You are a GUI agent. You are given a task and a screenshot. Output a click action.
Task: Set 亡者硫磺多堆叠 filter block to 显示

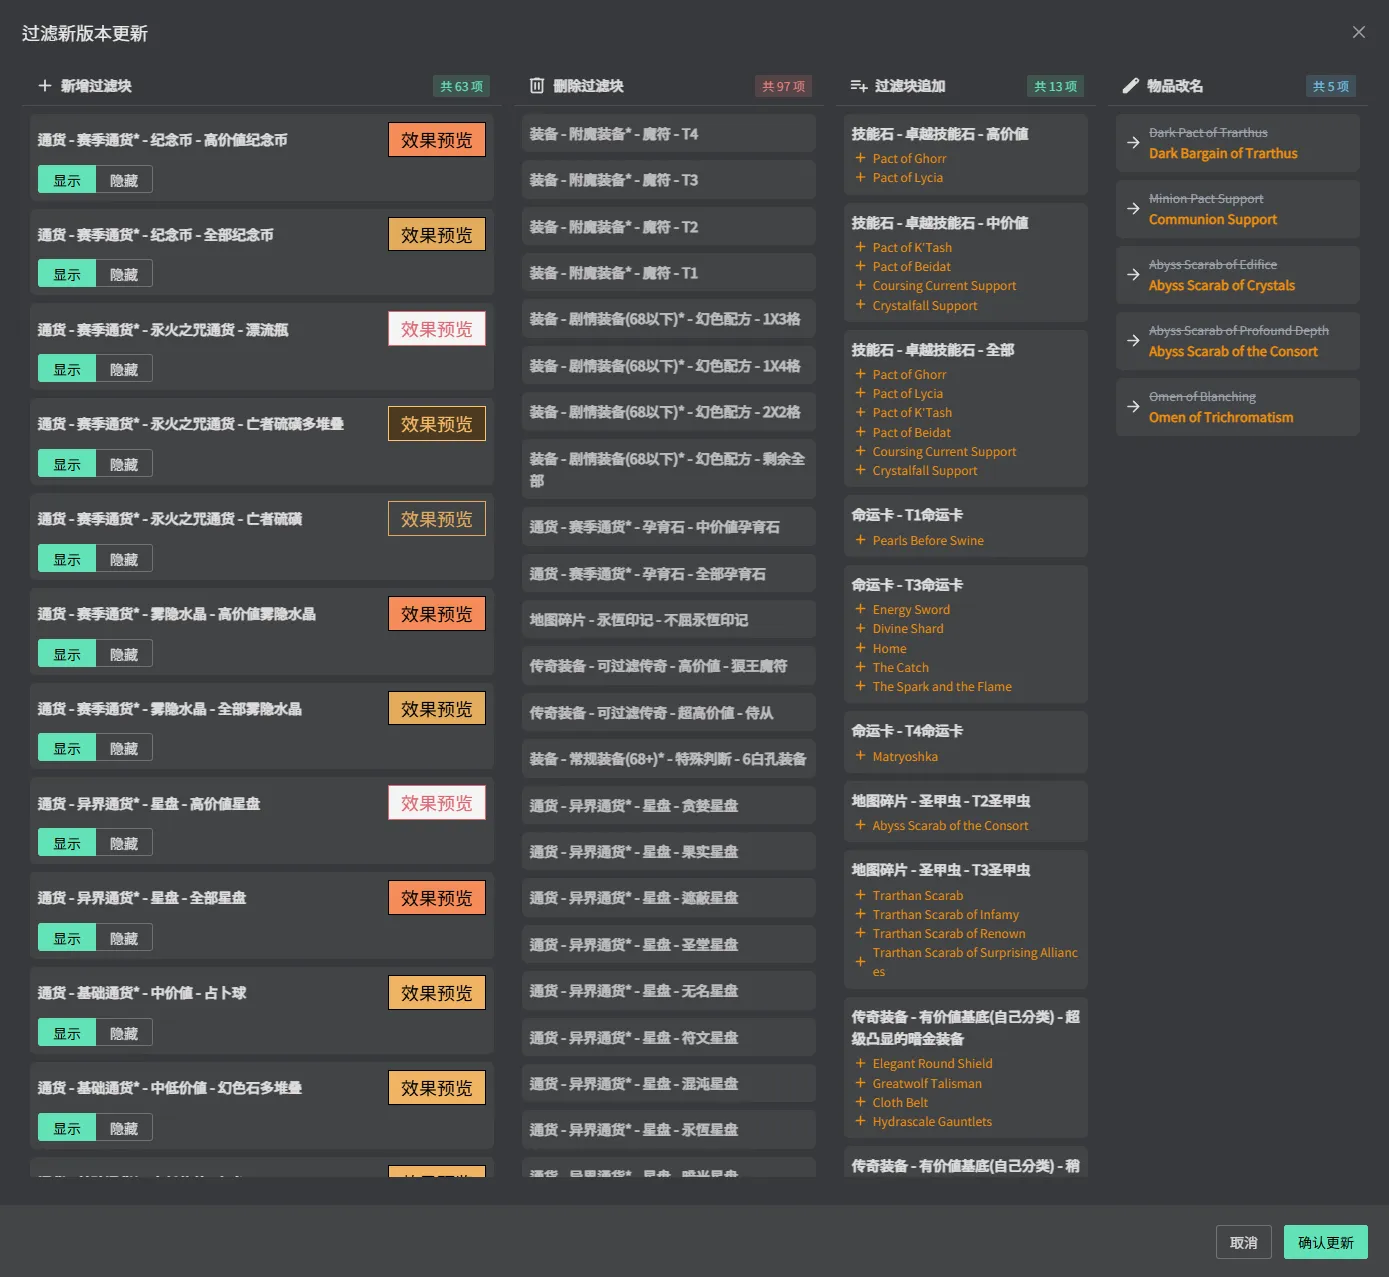(67, 465)
